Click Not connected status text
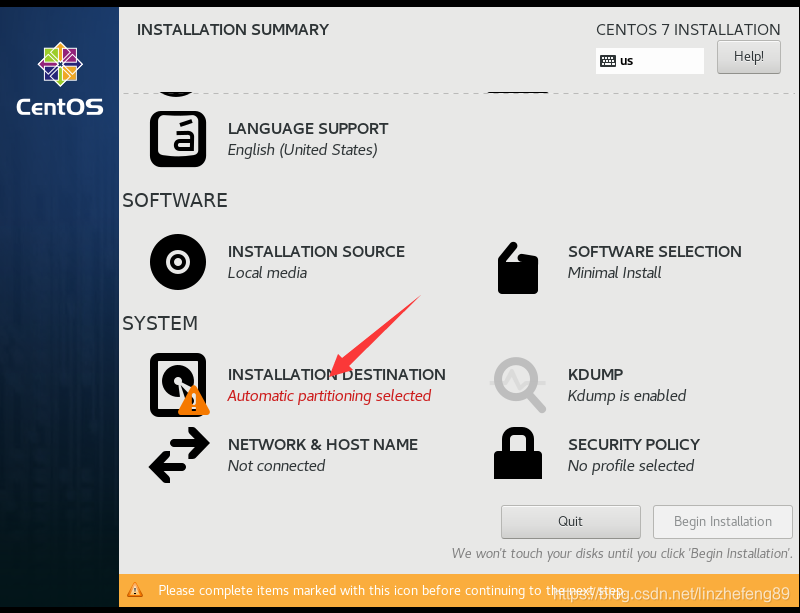Image resolution: width=800 pixels, height=613 pixels. (x=276, y=466)
